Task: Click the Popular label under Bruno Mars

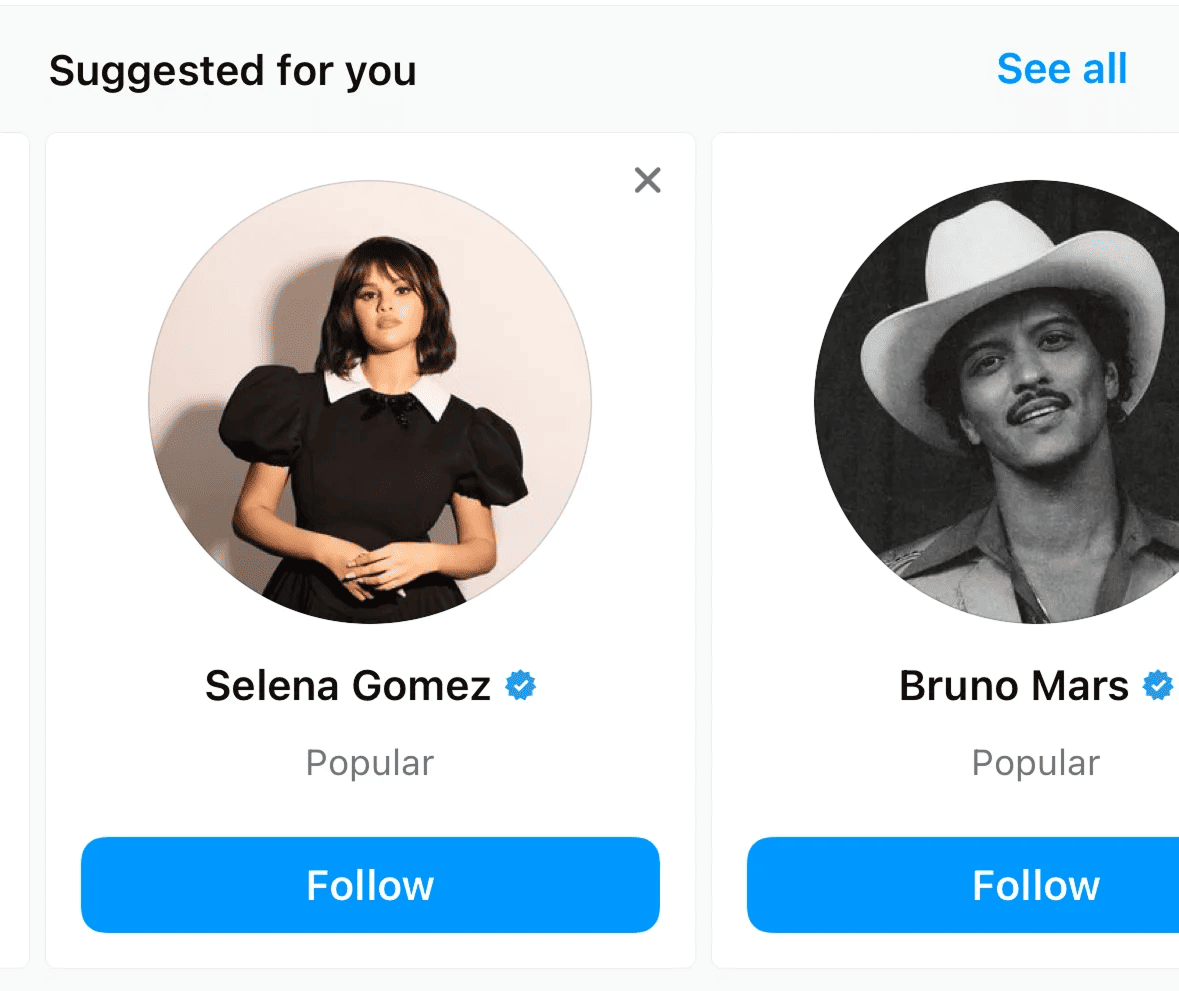Action: pos(1035,762)
